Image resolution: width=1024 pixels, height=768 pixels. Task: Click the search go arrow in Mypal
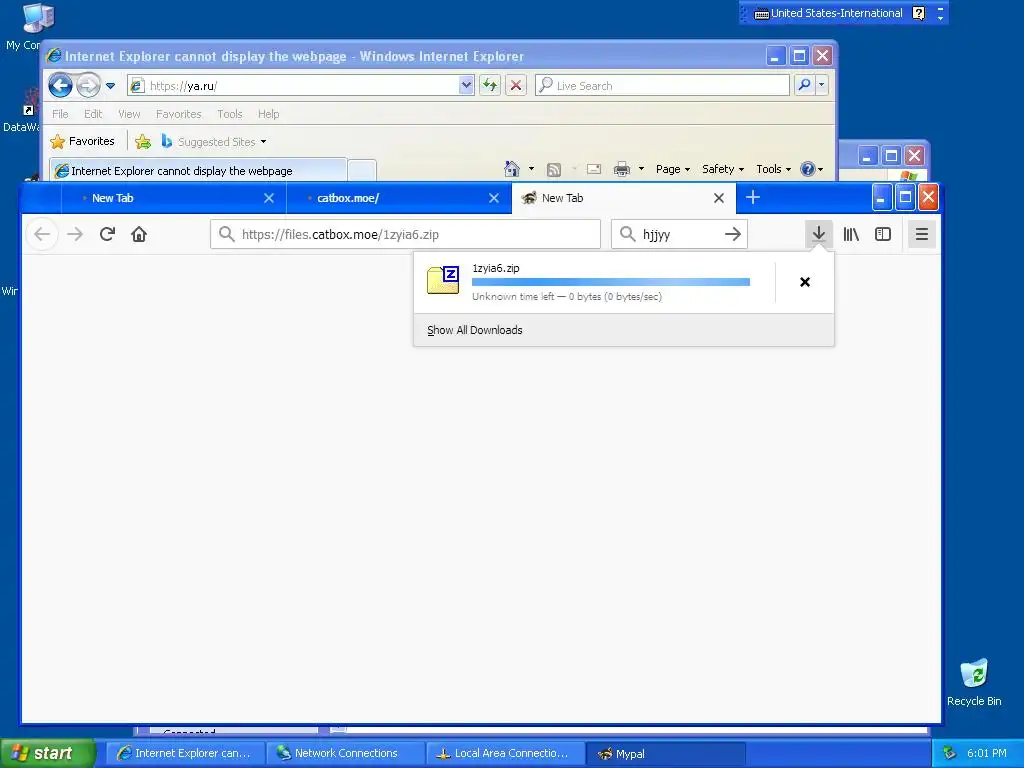tap(733, 234)
